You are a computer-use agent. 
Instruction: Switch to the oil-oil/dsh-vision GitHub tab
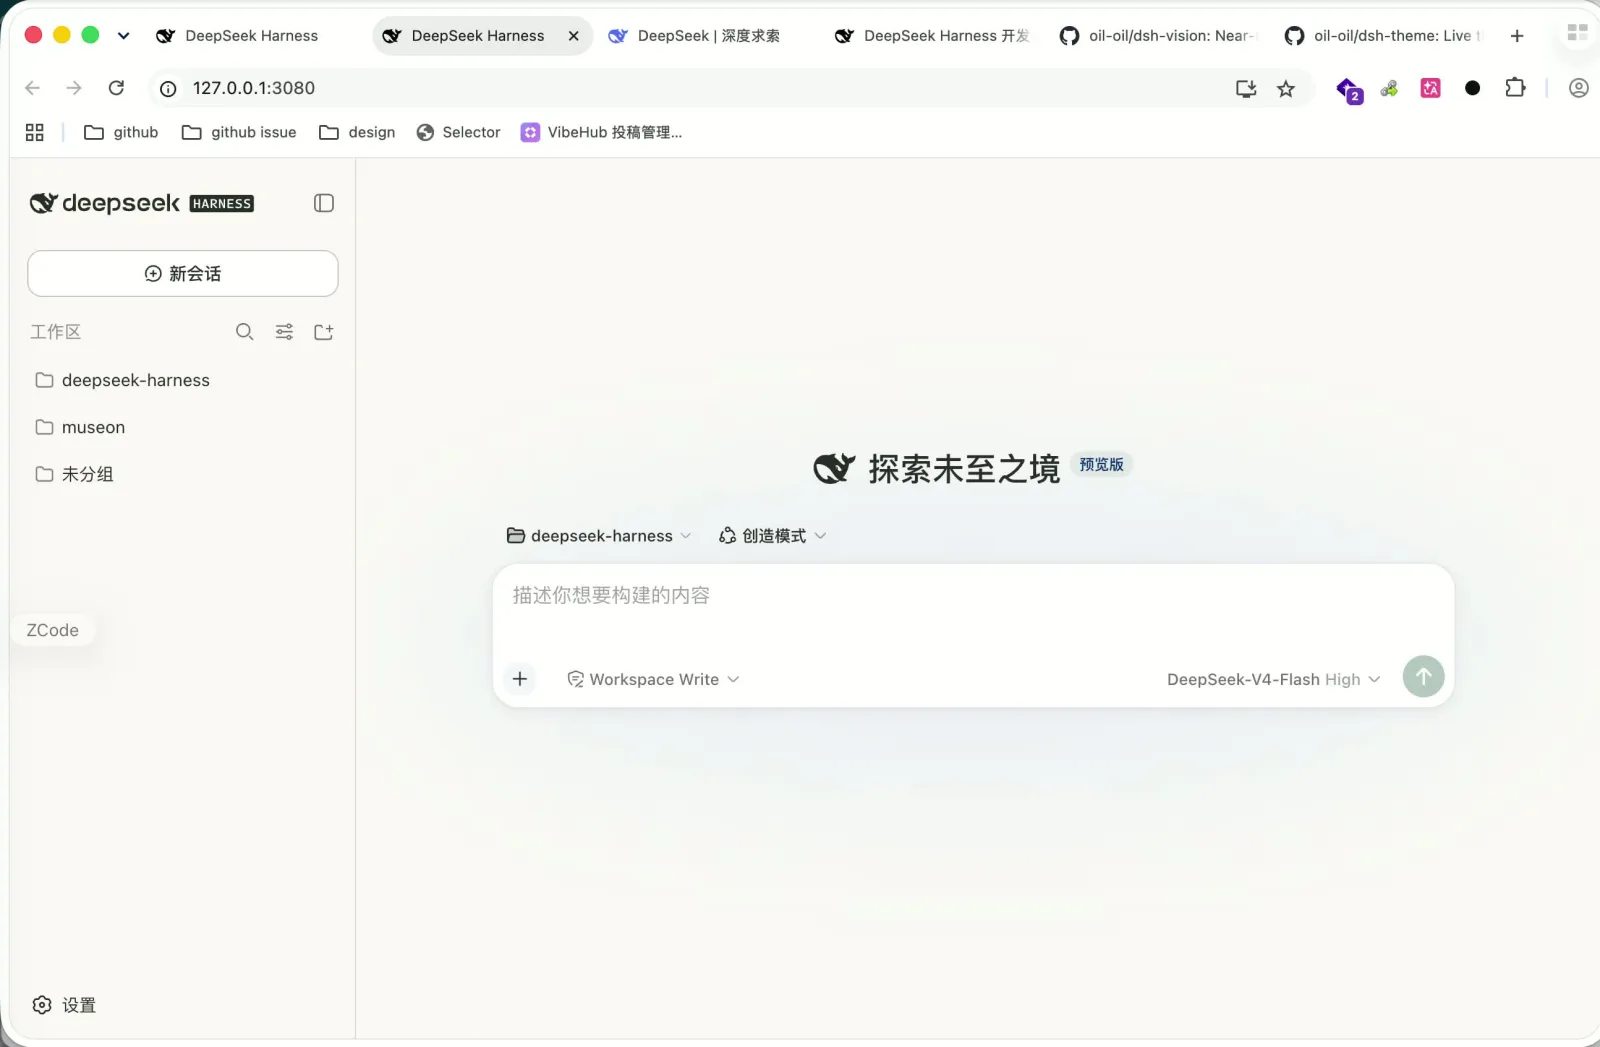point(1157,36)
